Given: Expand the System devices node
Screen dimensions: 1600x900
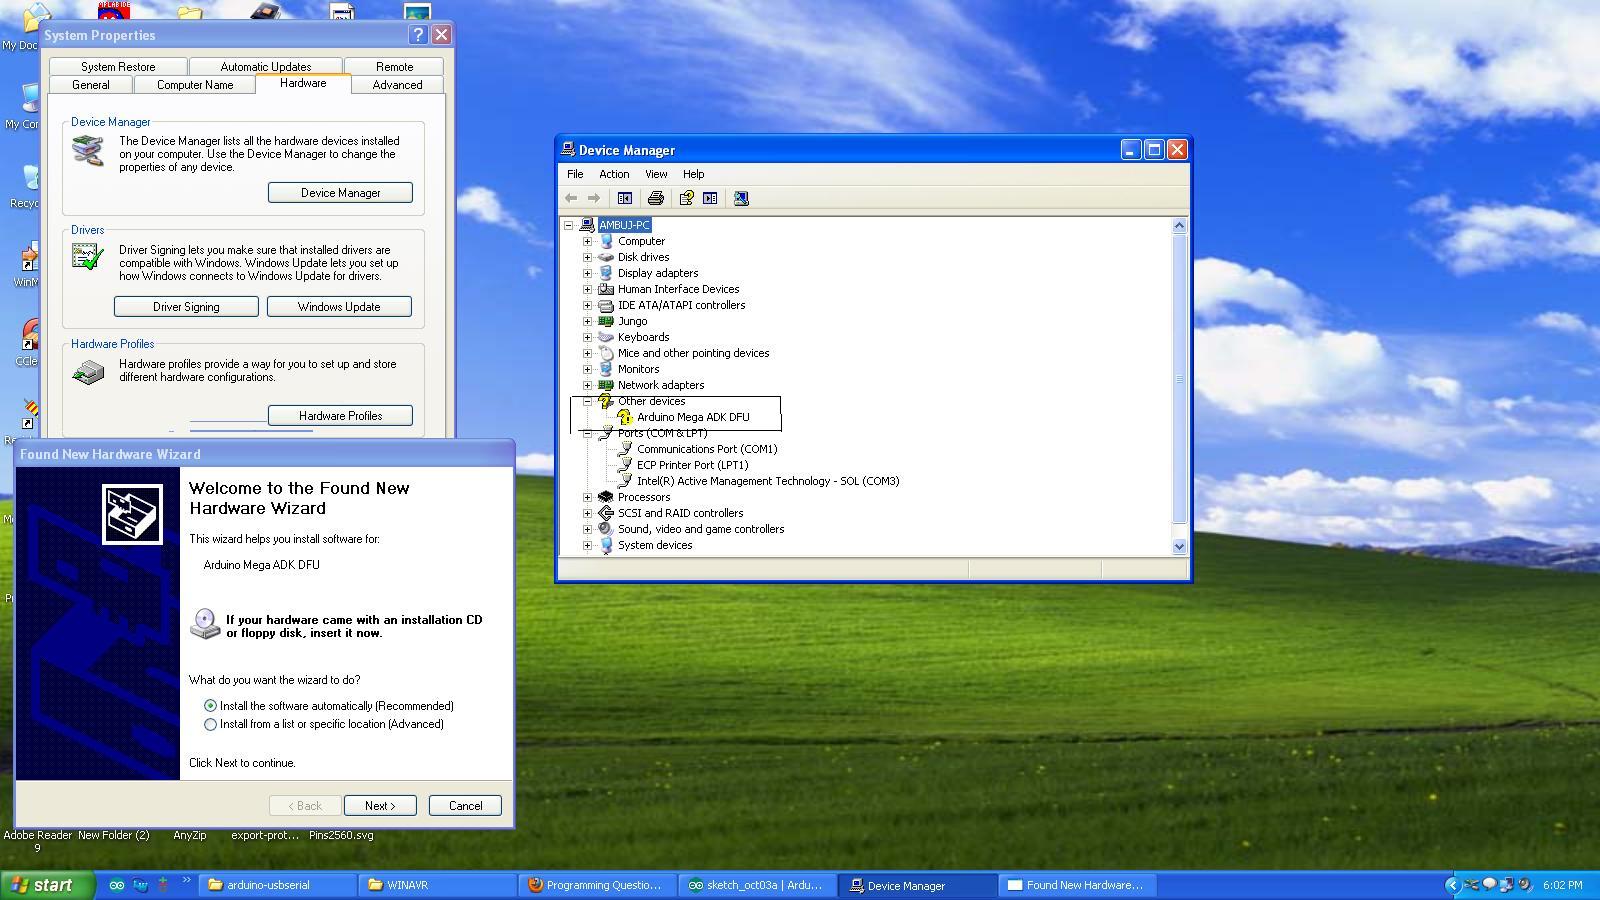Looking at the screenshot, I should point(588,545).
